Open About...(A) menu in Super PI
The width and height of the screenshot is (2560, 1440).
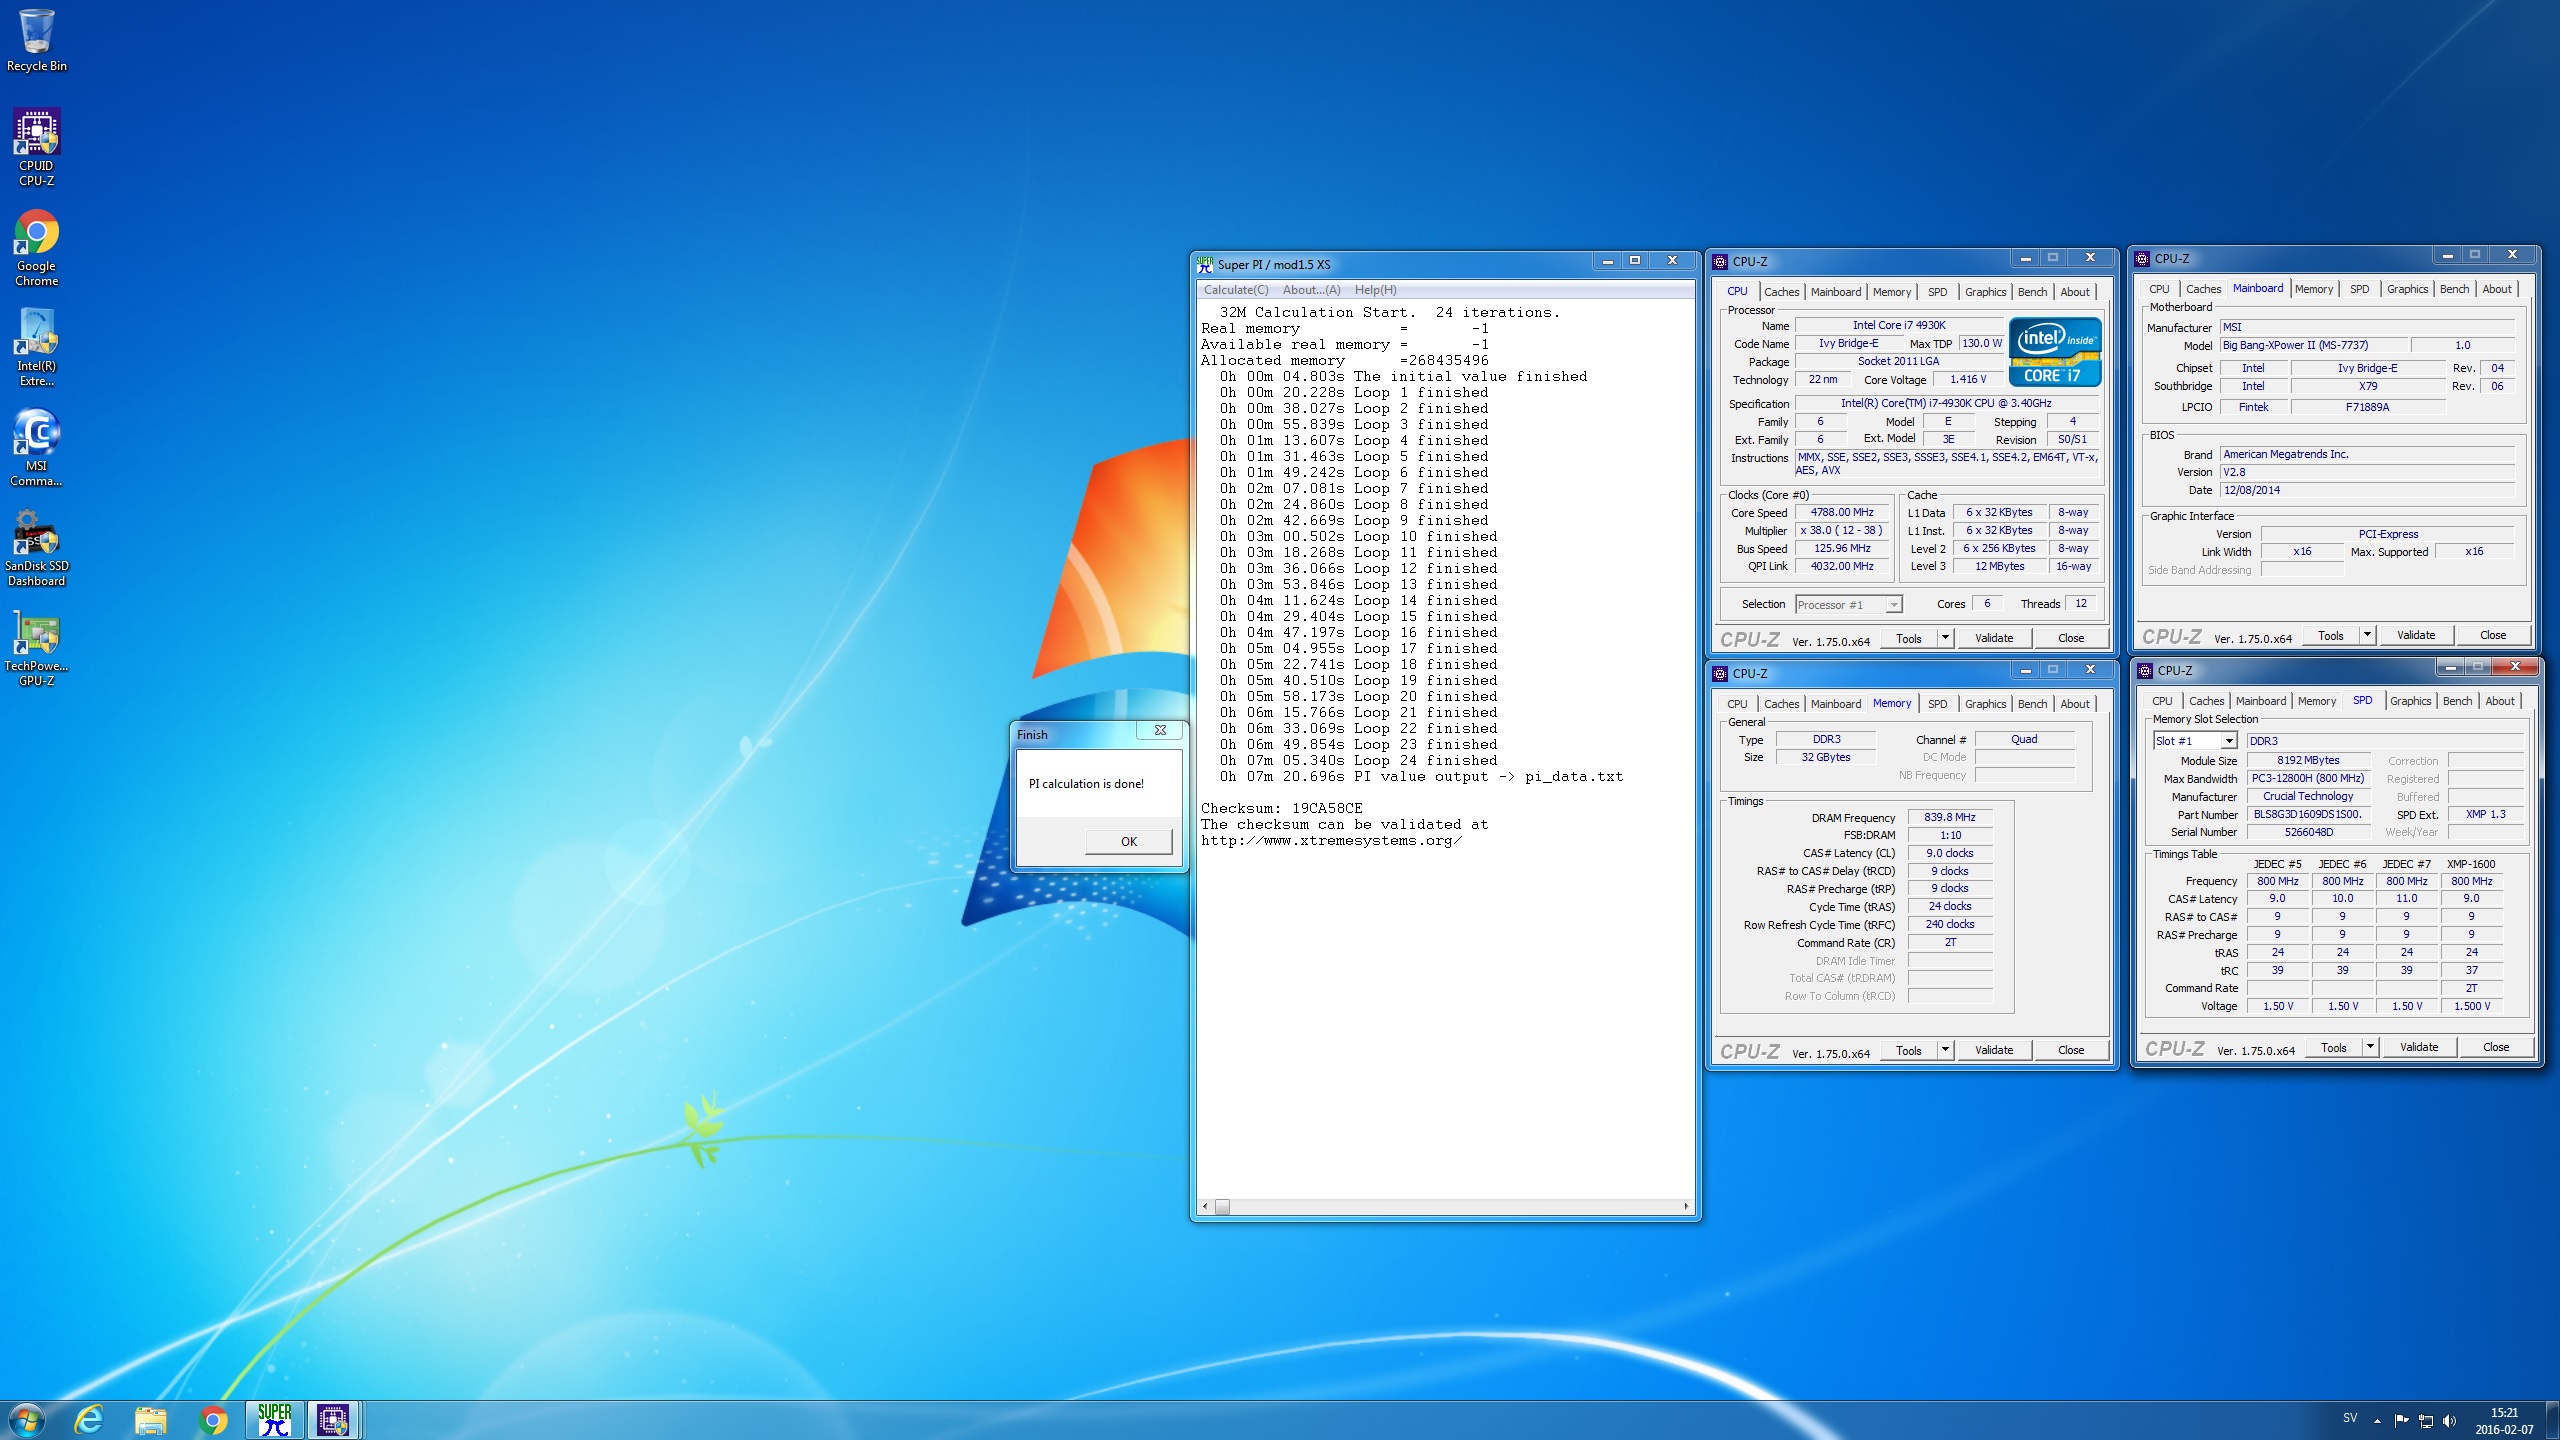click(x=1311, y=290)
